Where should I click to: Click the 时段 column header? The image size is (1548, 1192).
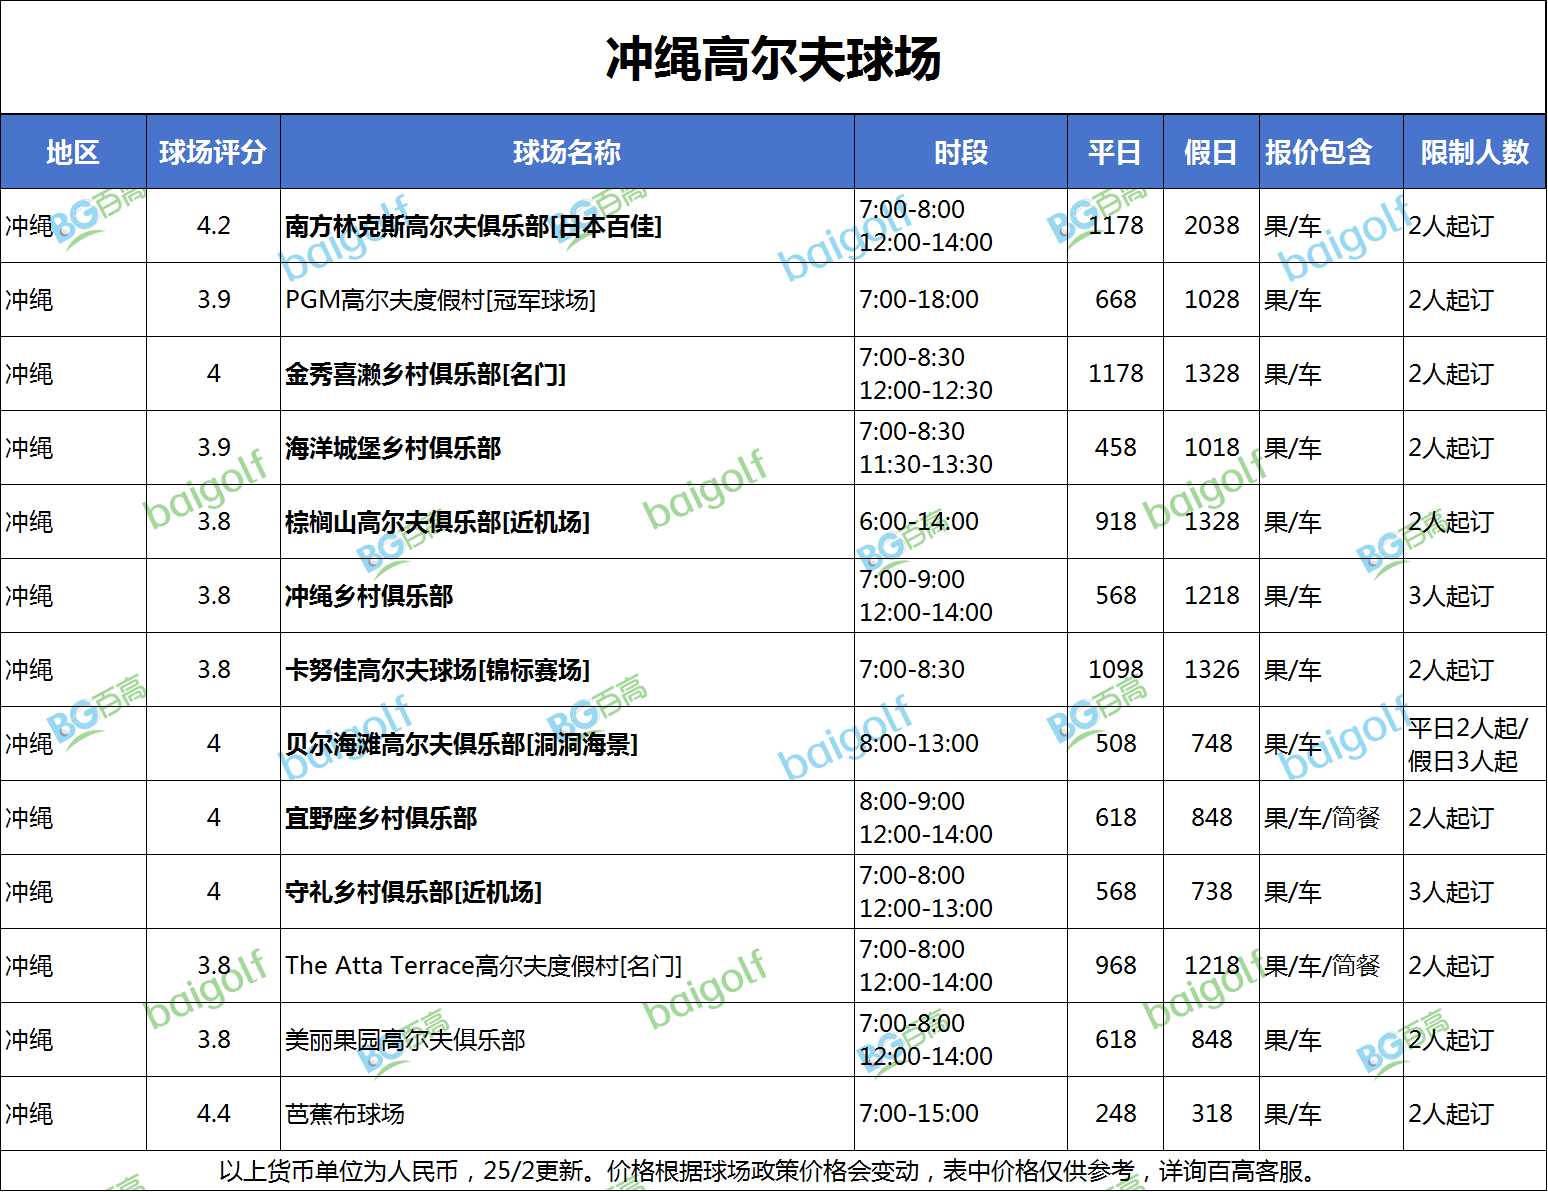click(960, 152)
